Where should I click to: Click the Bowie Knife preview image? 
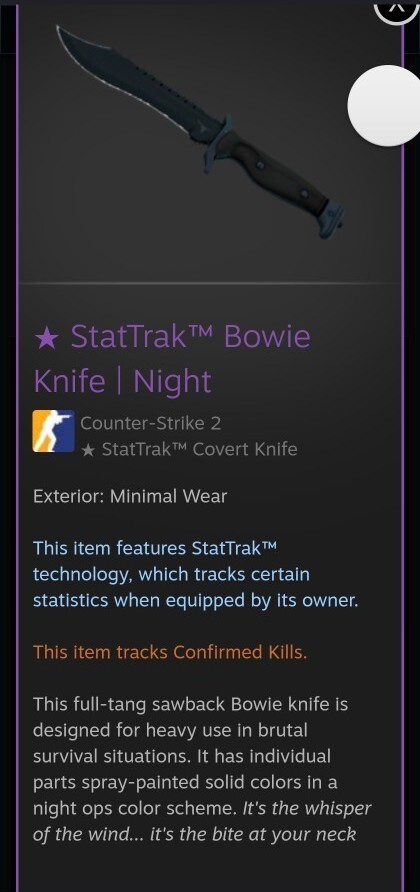pos(200,131)
